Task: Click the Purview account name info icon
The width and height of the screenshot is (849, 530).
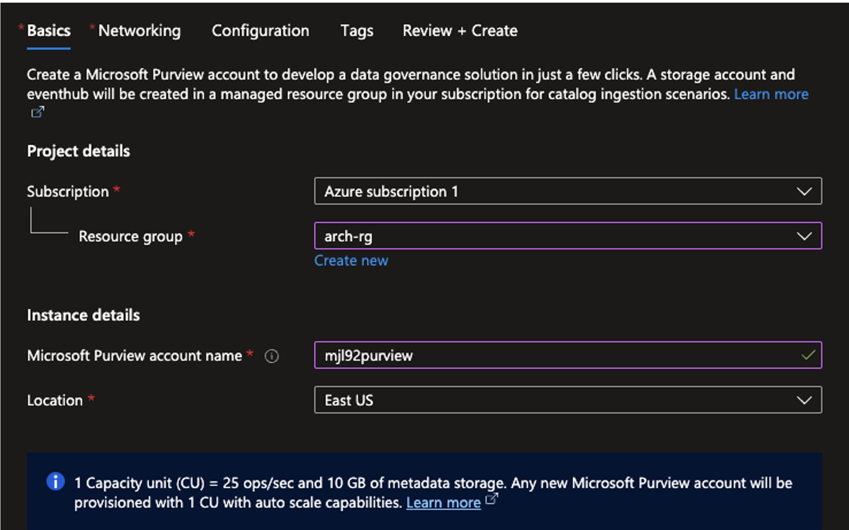Action: click(x=272, y=356)
